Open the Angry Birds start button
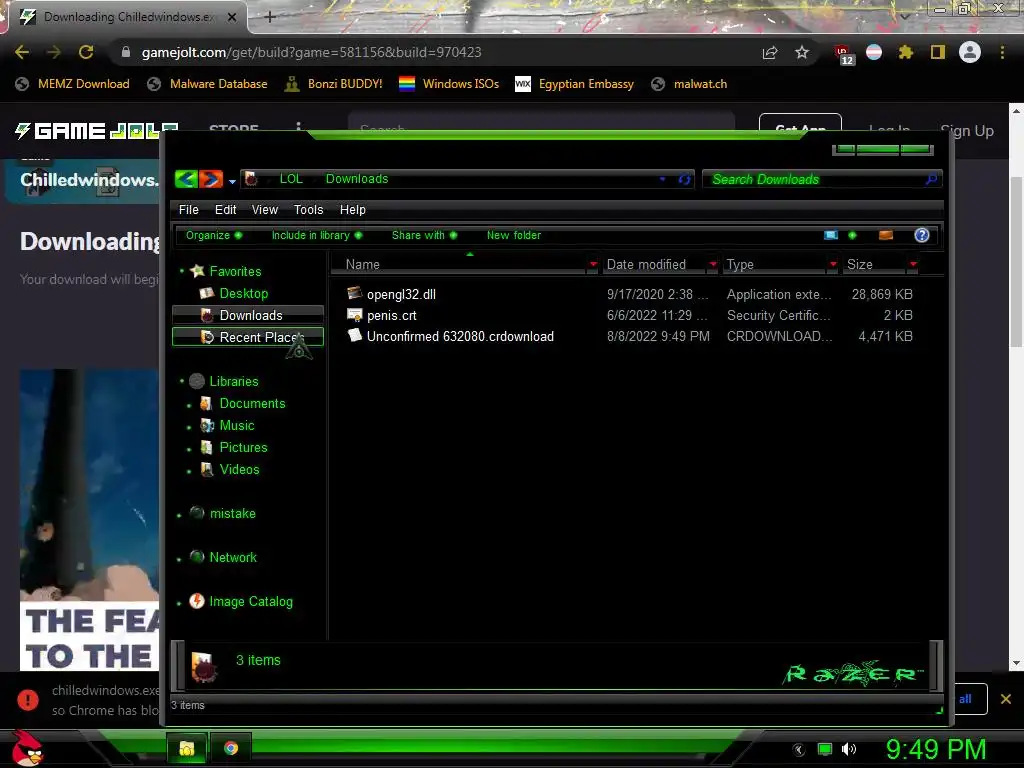Viewport: 1024px width, 768px height. 27,748
